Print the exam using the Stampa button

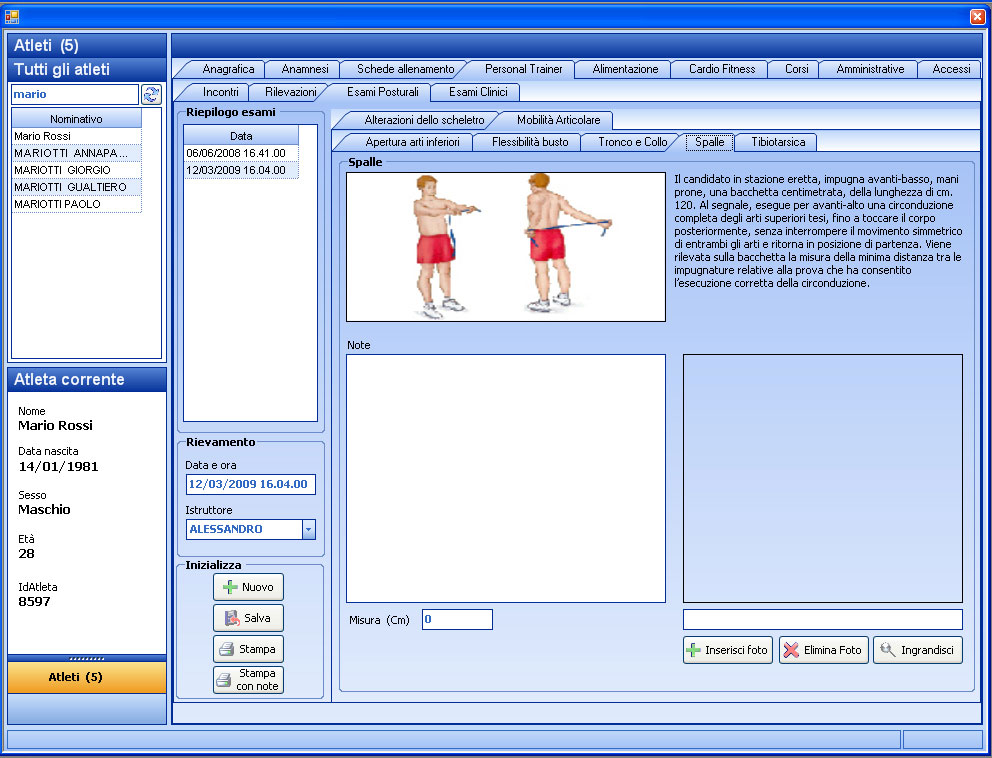(x=248, y=649)
